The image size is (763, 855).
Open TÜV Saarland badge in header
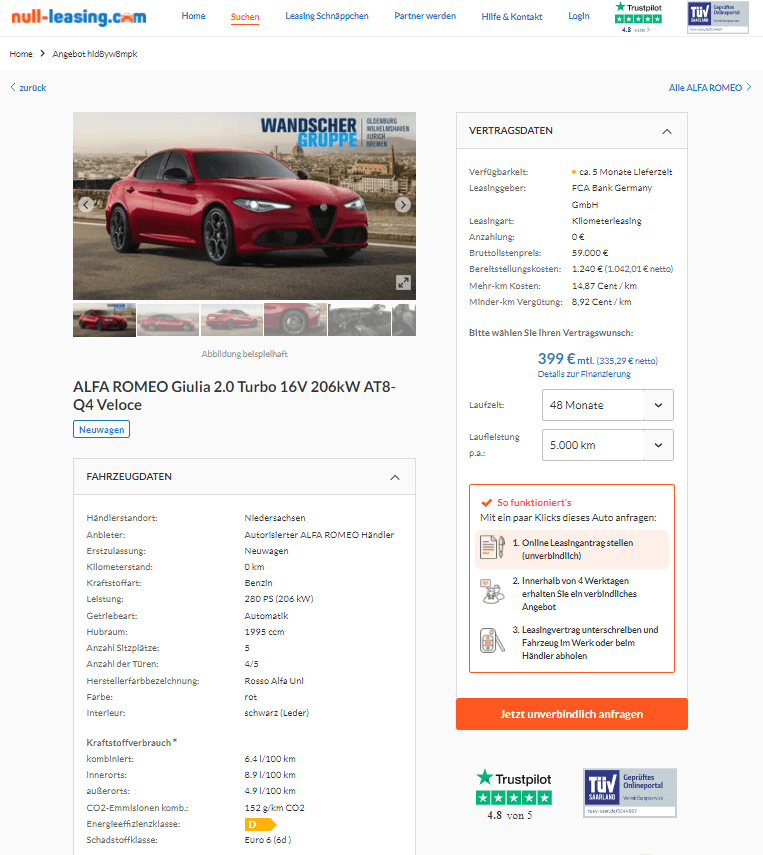tap(718, 17)
